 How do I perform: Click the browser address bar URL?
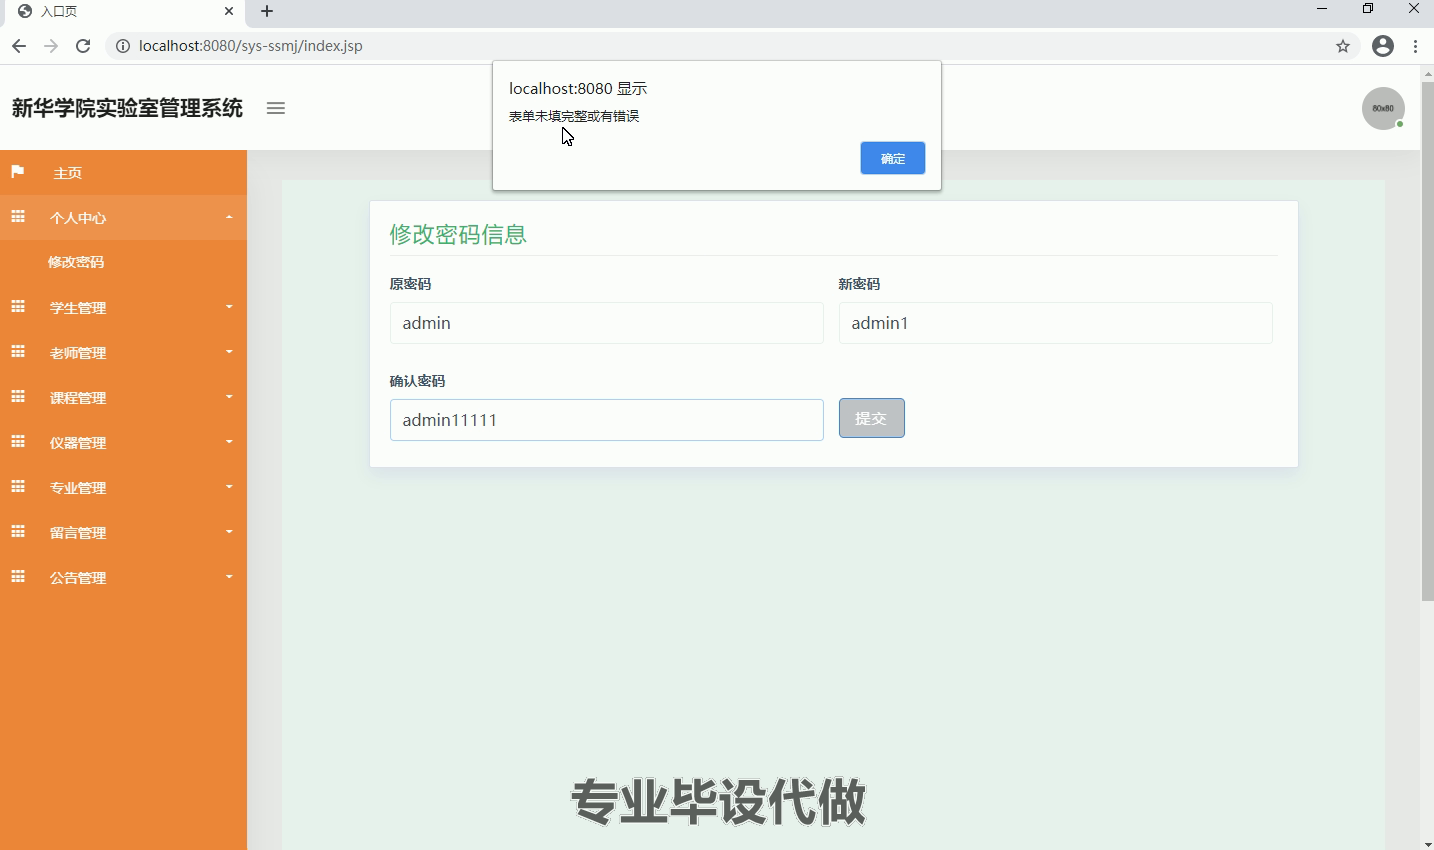251,46
